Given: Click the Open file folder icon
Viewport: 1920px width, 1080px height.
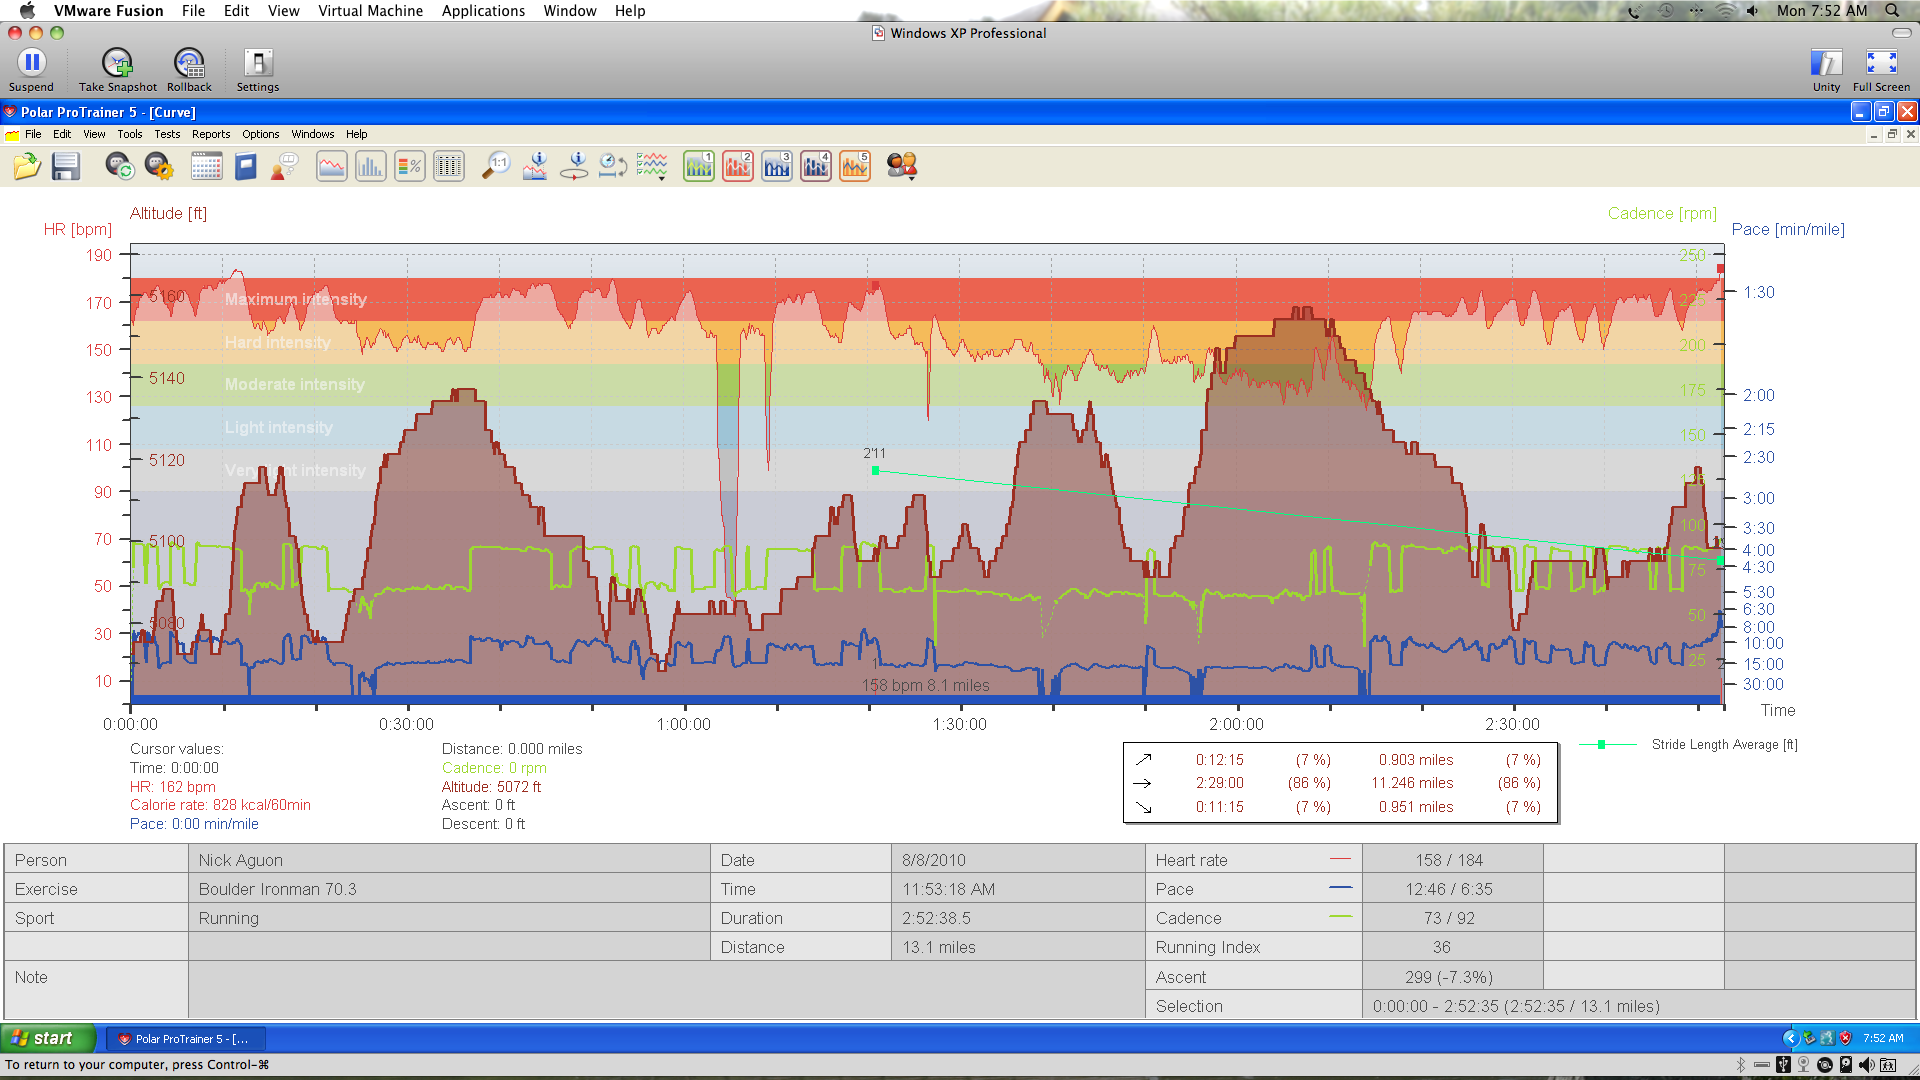Looking at the screenshot, I should click(x=27, y=166).
